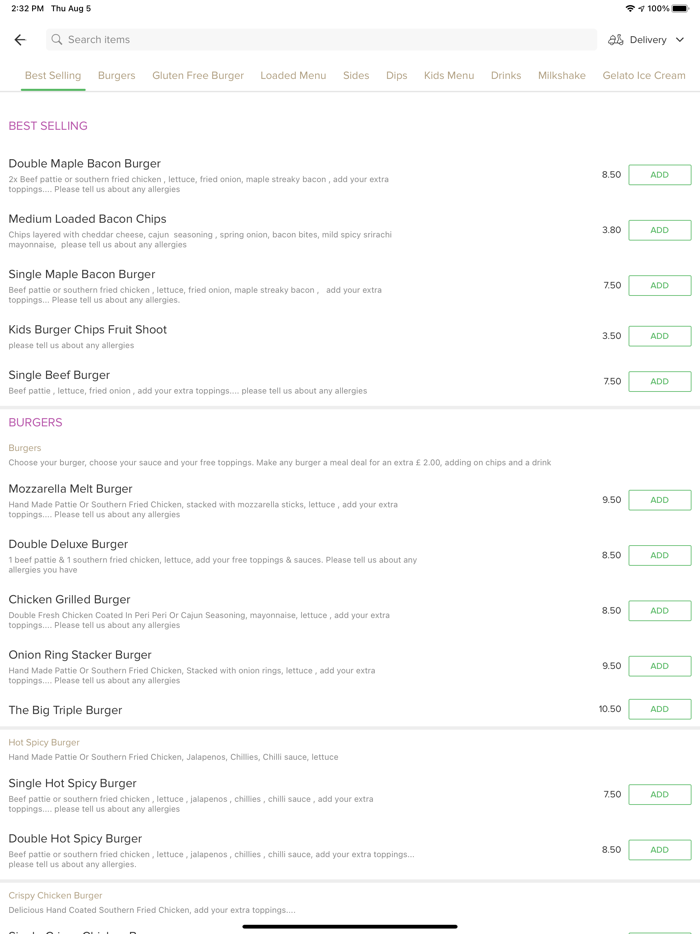Tap the back arrow icon

pos(20,40)
